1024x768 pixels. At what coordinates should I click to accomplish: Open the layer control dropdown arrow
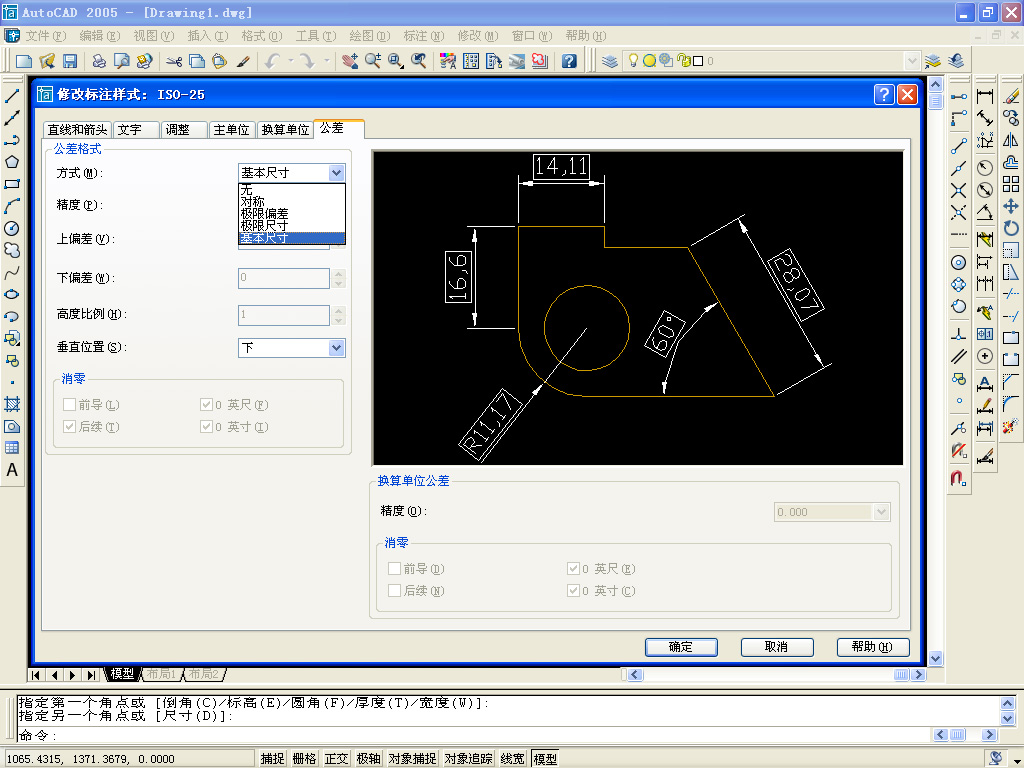pyautogui.click(x=912, y=61)
